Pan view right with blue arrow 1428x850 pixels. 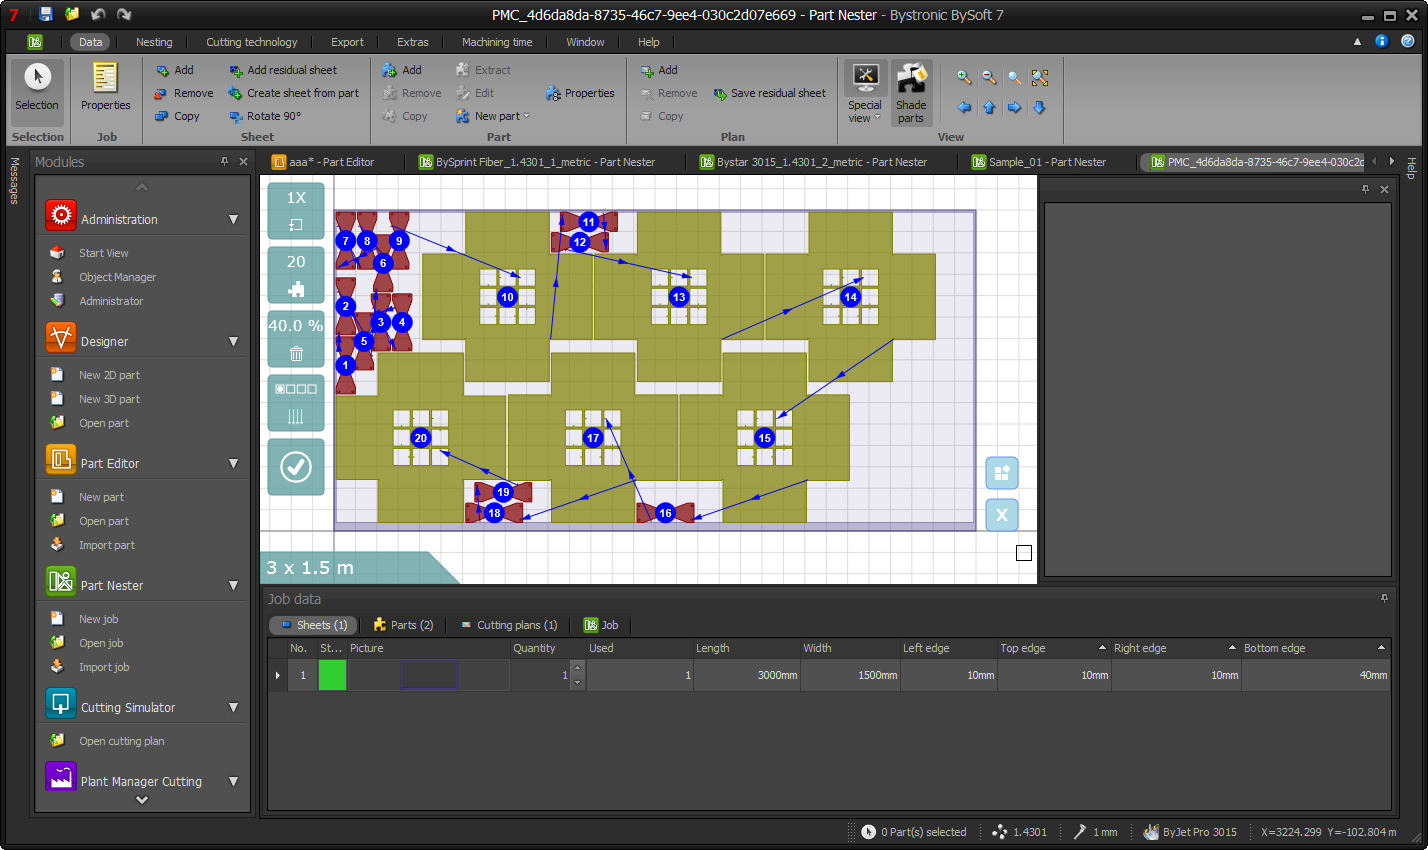[1014, 107]
